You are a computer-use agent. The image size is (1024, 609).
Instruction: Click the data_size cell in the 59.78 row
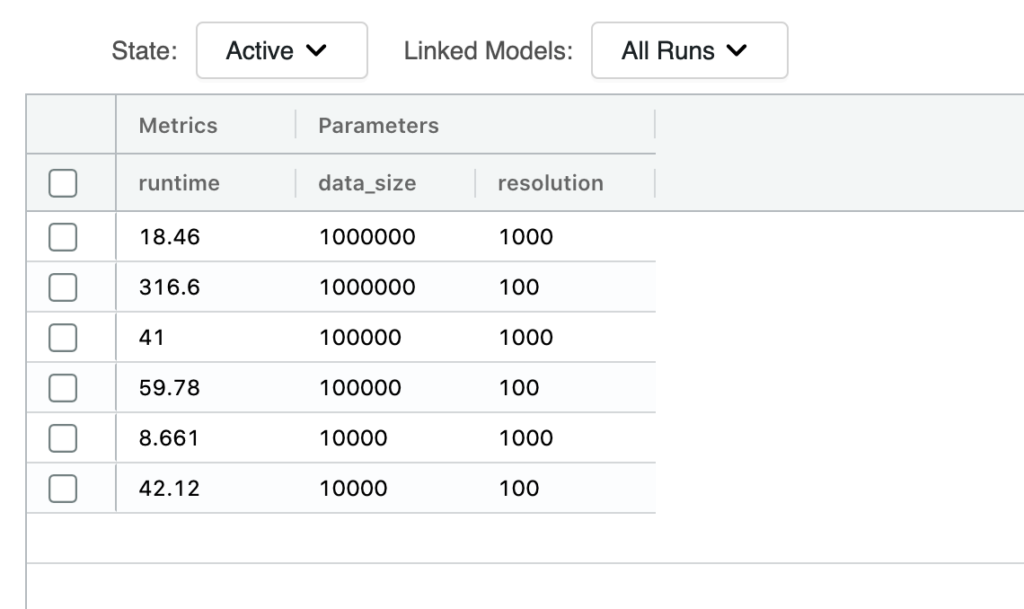coord(360,388)
